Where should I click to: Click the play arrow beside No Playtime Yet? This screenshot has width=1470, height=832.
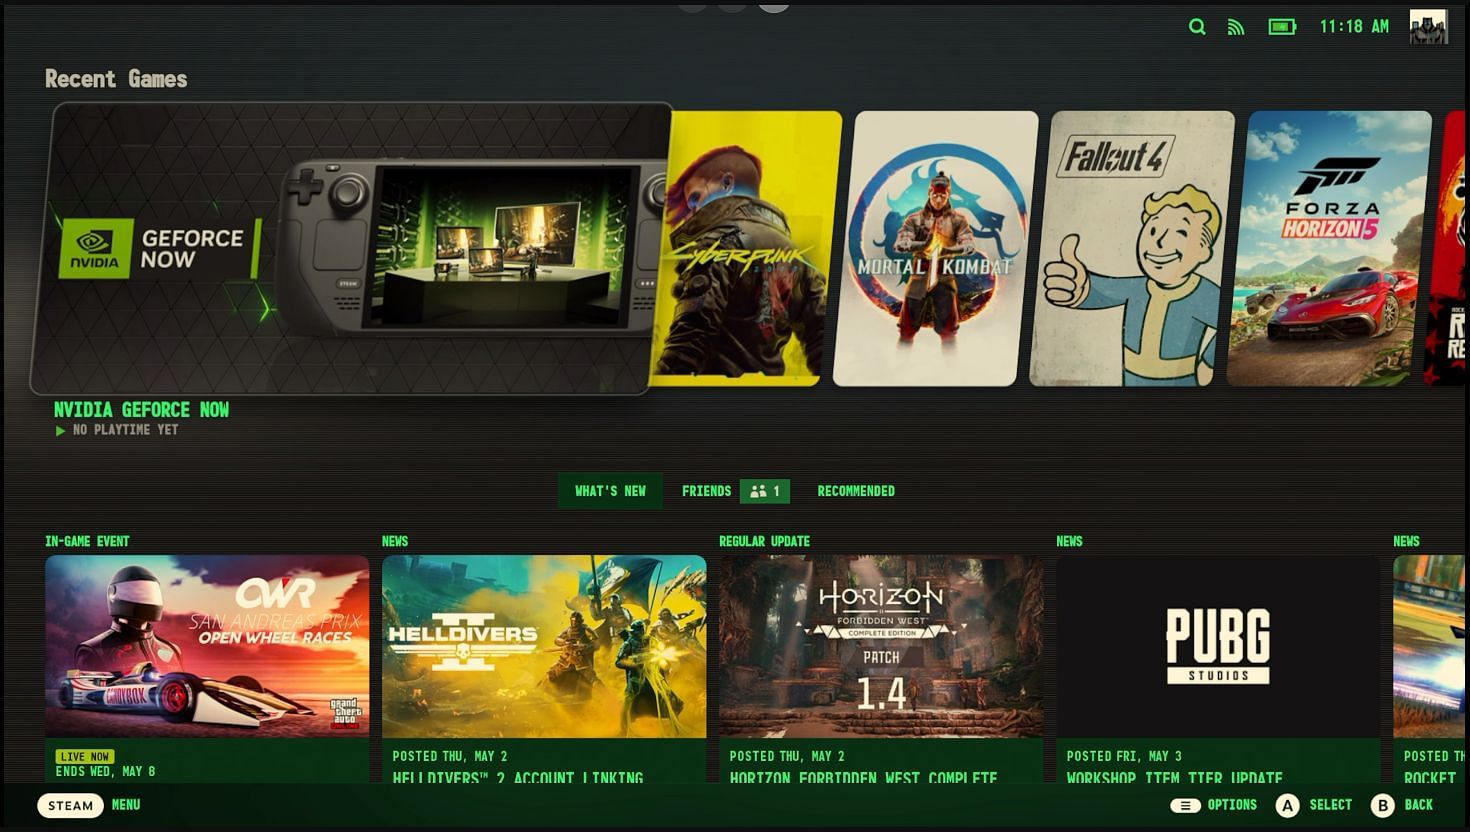pos(60,431)
